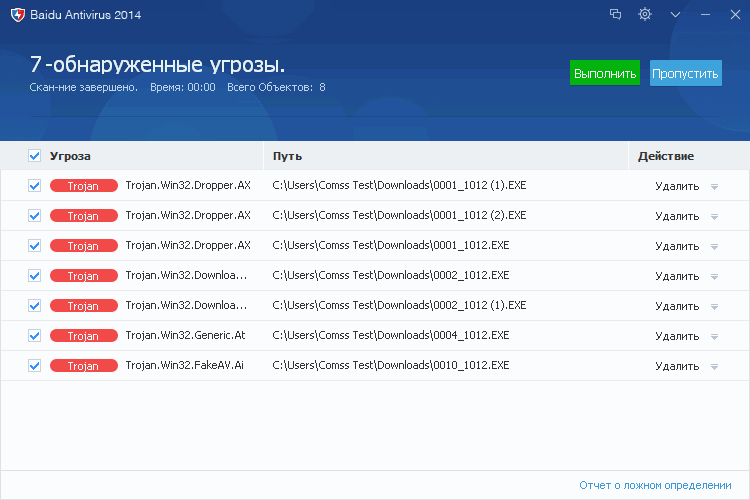Click path ending 0004_1012.EXE

390,335
